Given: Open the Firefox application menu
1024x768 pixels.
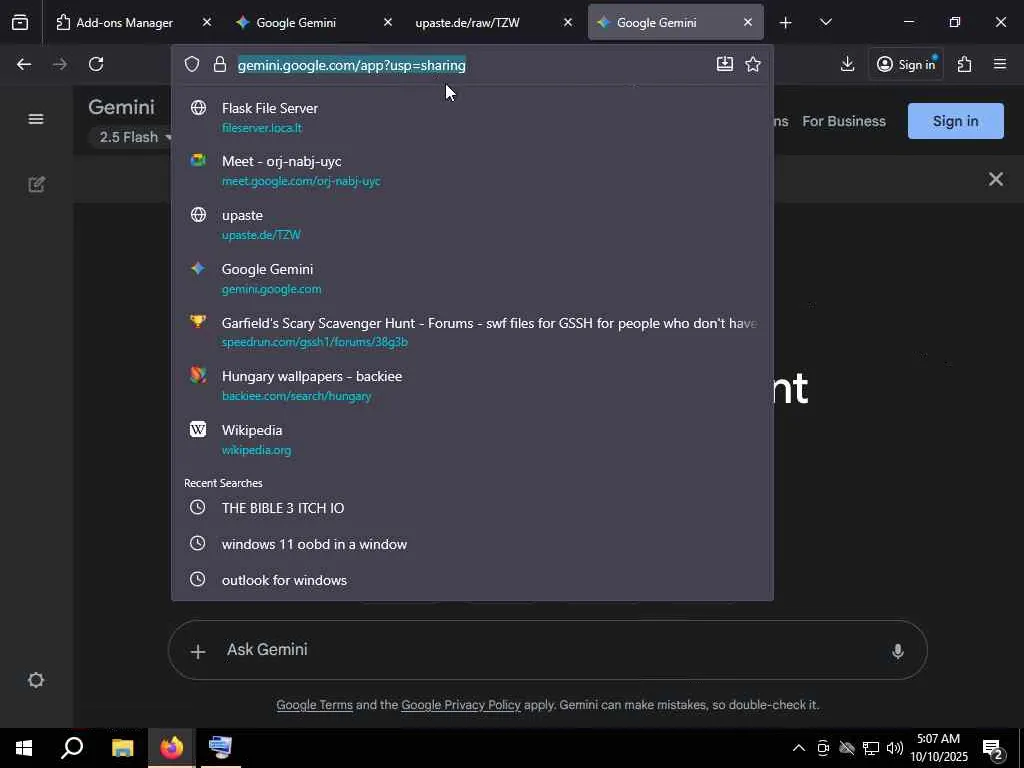Looking at the screenshot, I should [x=1000, y=64].
